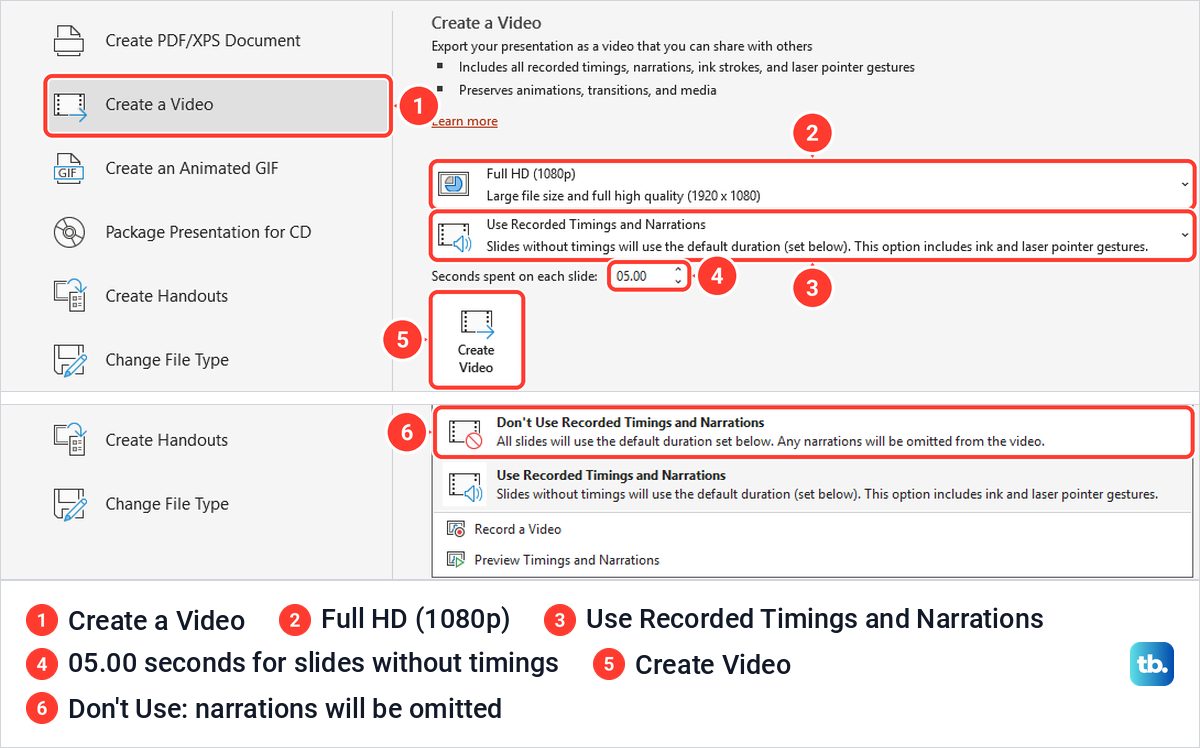Open the Learn more link
Screen dimensions: 1200x748
464,121
